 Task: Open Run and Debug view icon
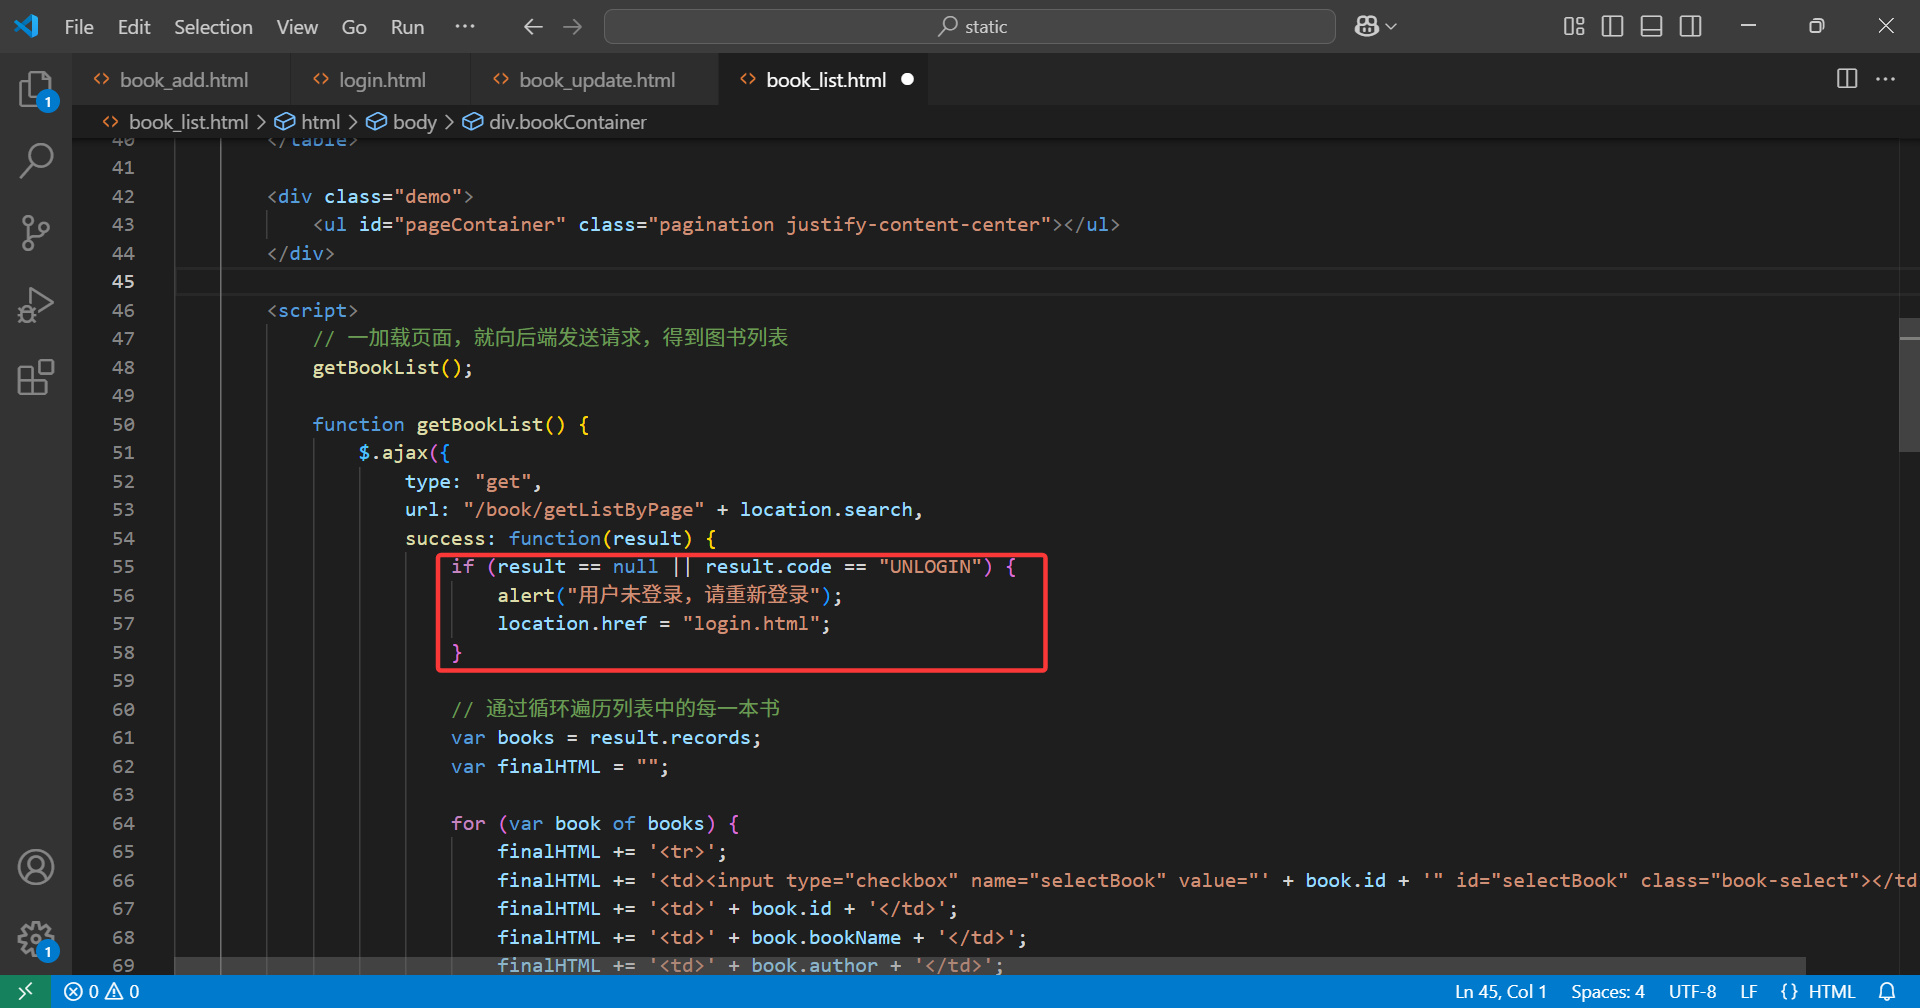coord(36,305)
